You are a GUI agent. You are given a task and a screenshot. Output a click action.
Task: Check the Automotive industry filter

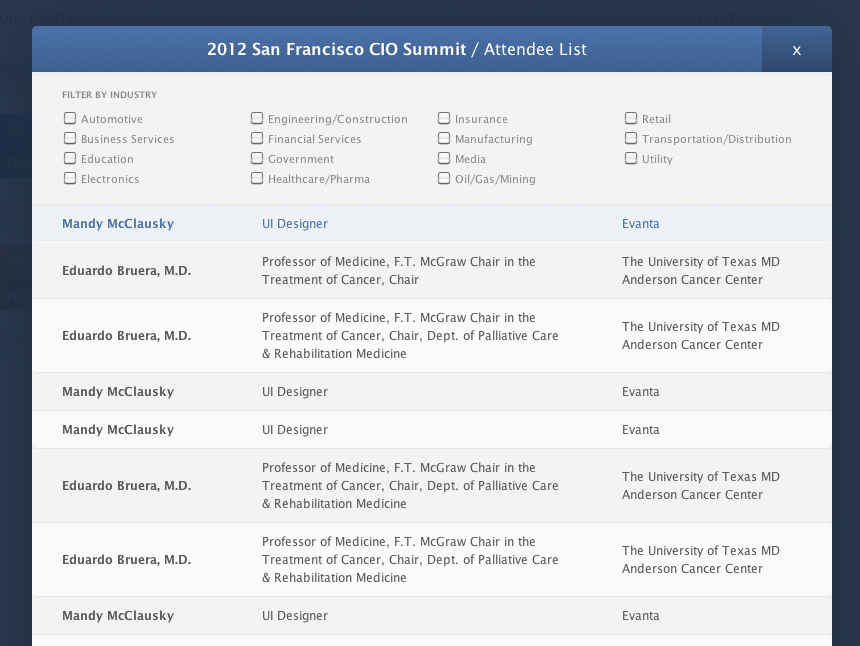(70, 118)
